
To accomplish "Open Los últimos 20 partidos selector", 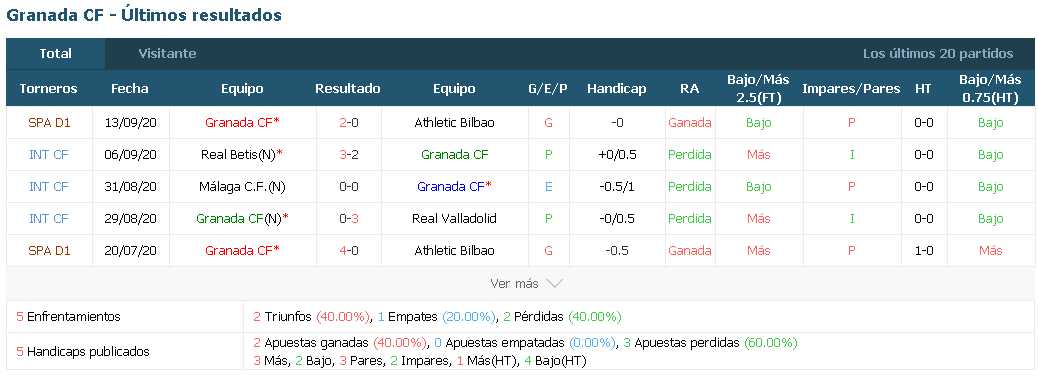I will (x=938, y=54).
